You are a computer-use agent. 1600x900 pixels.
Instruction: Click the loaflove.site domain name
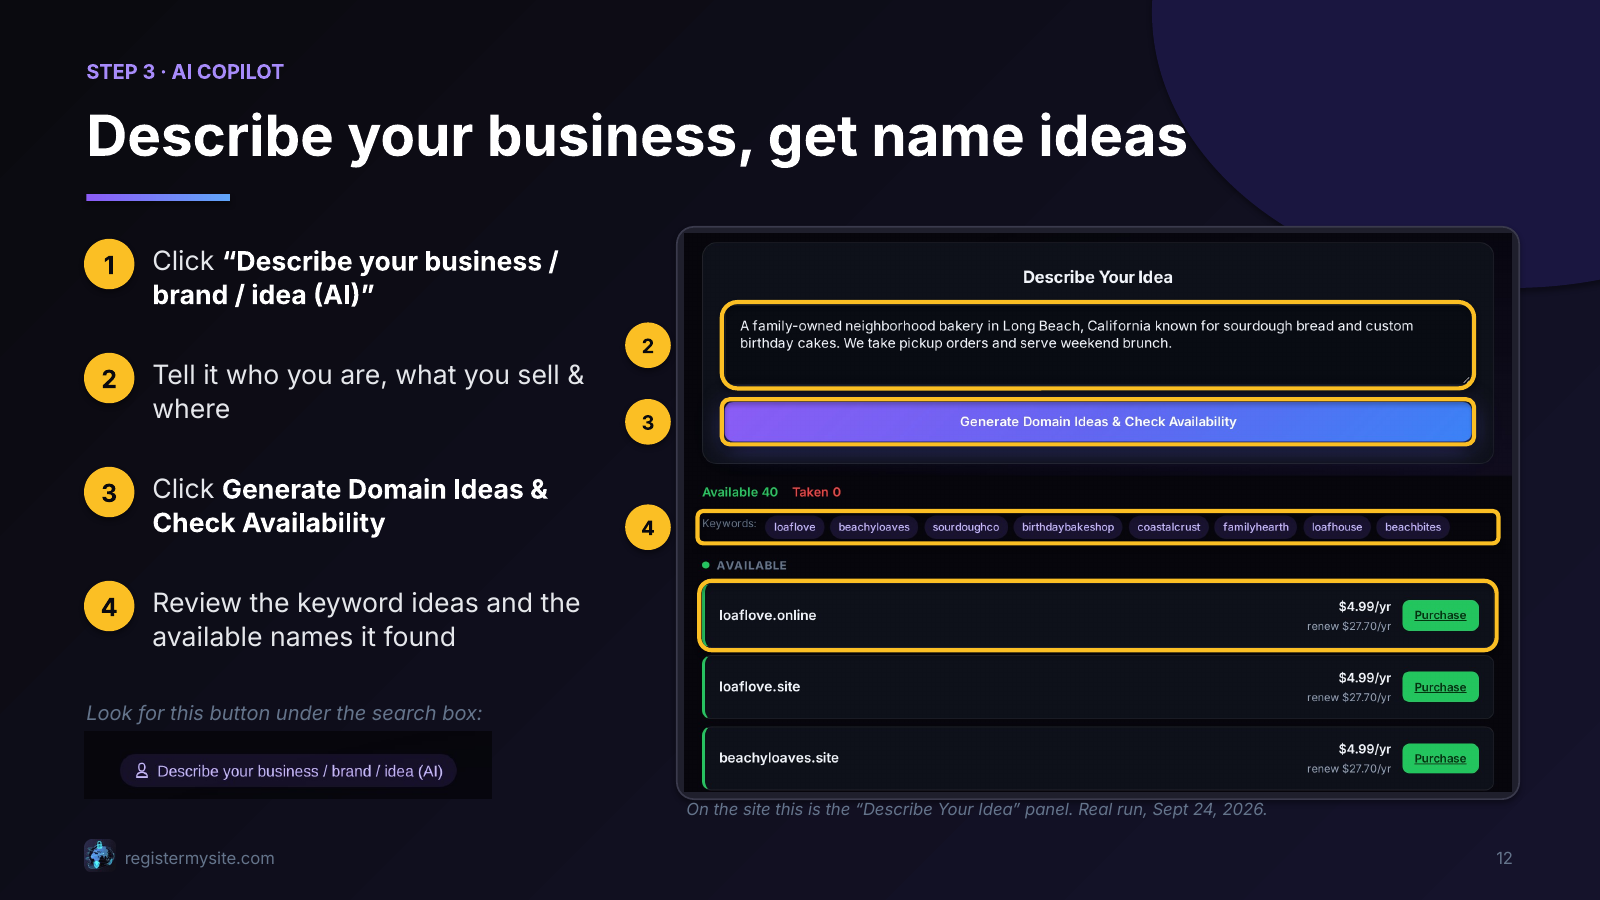(759, 687)
